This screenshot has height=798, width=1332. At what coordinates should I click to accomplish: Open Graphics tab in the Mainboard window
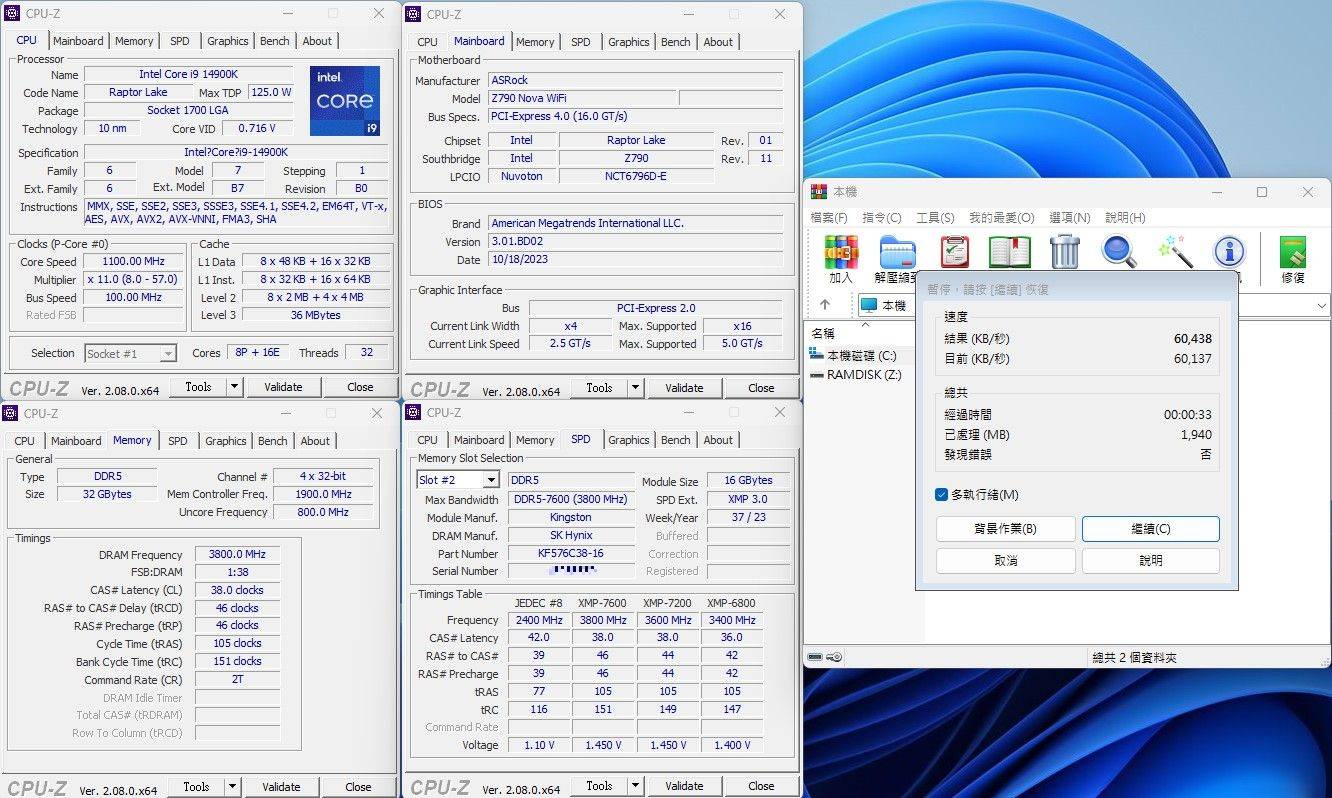tap(628, 42)
